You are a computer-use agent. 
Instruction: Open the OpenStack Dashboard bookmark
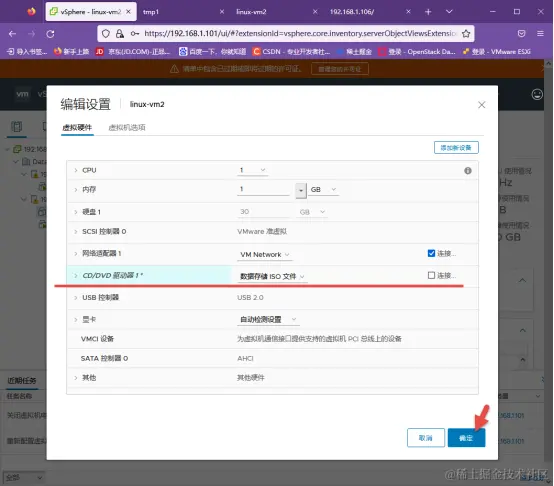[x=417, y=52]
